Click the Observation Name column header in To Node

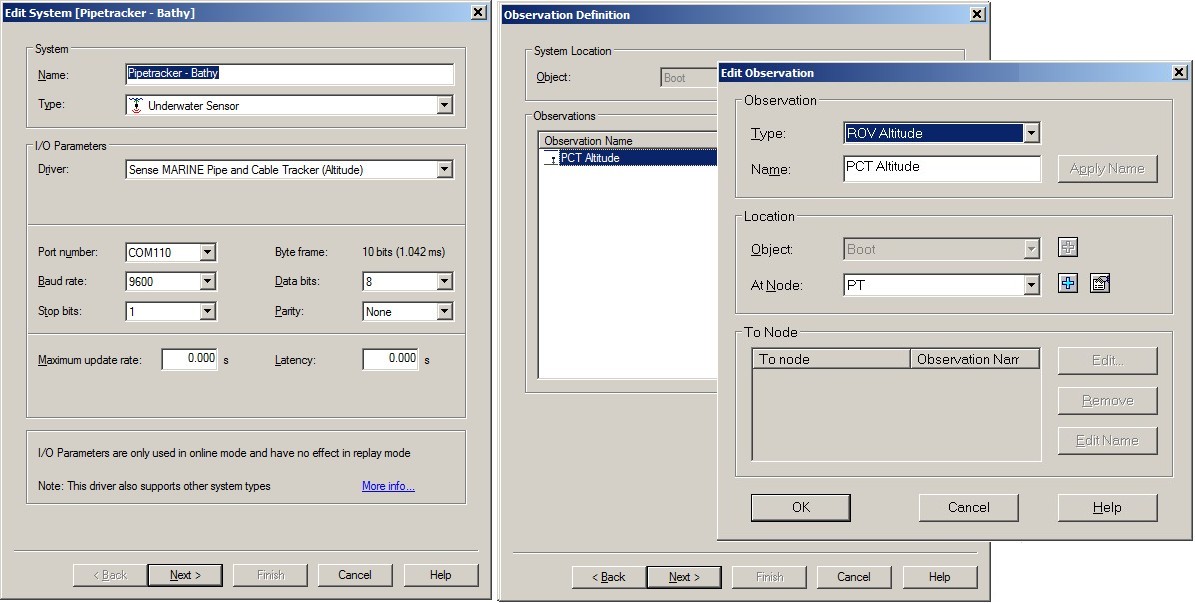[976, 359]
